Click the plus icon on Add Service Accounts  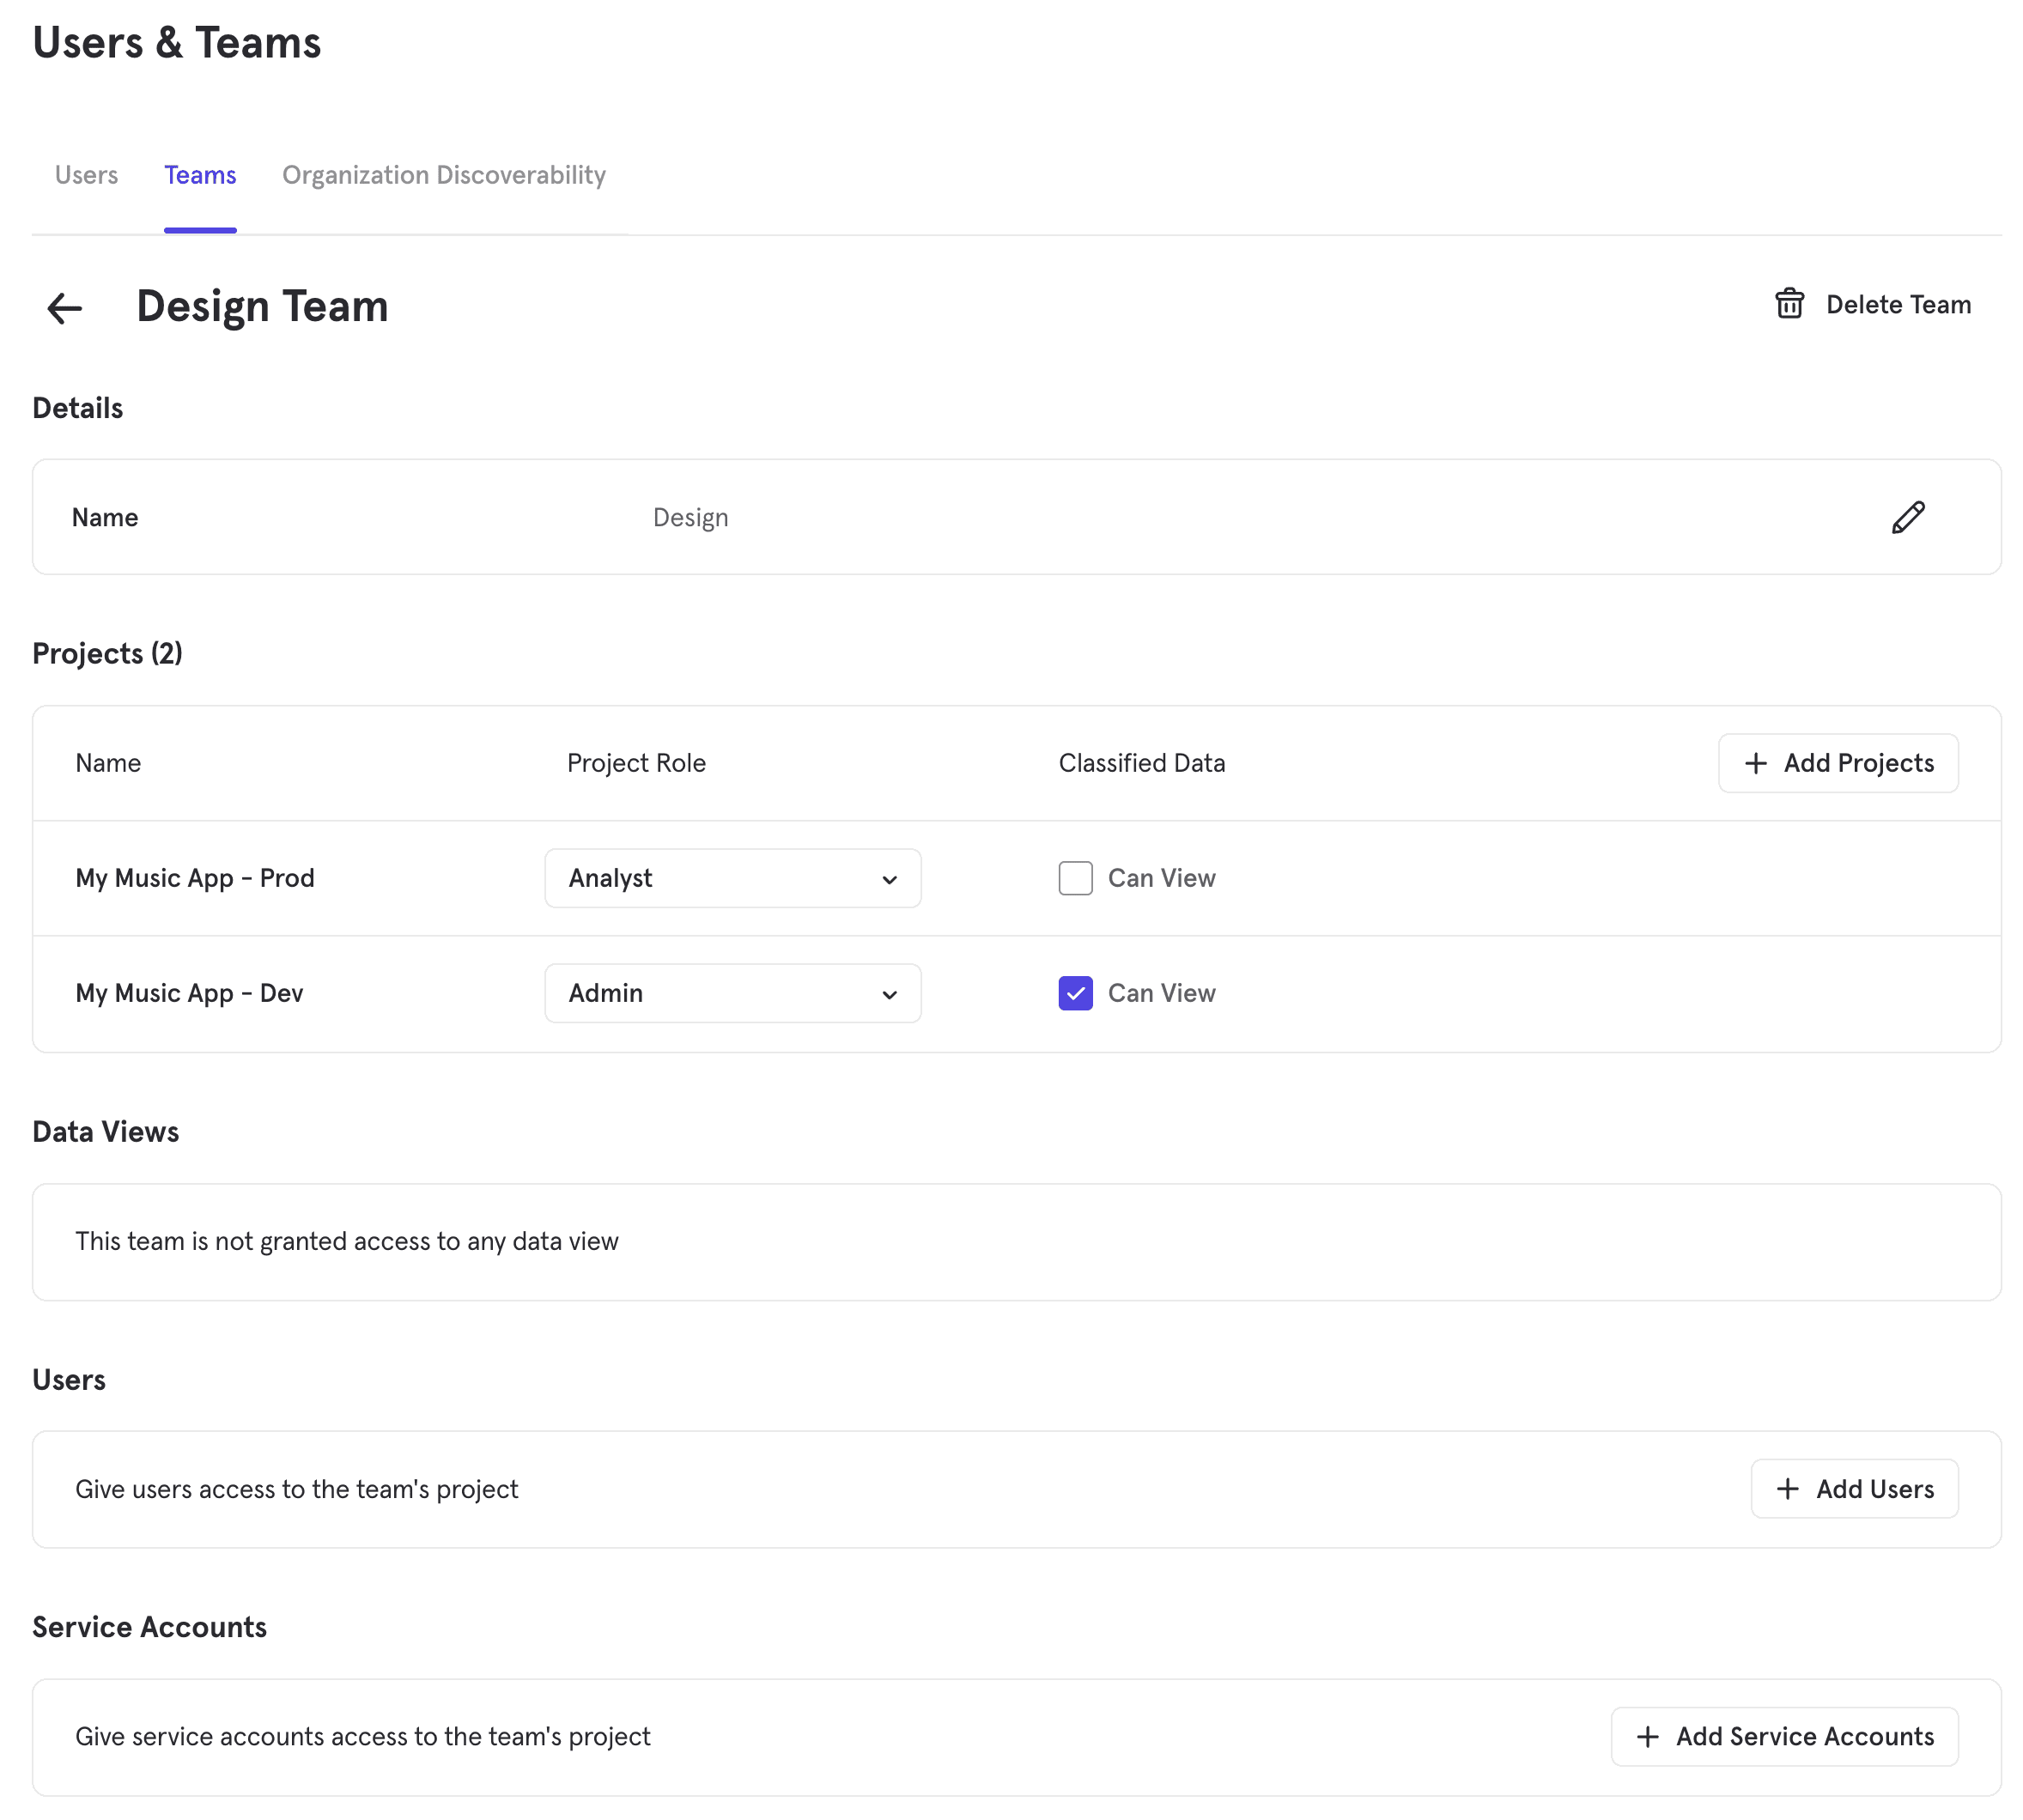(1647, 1737)
